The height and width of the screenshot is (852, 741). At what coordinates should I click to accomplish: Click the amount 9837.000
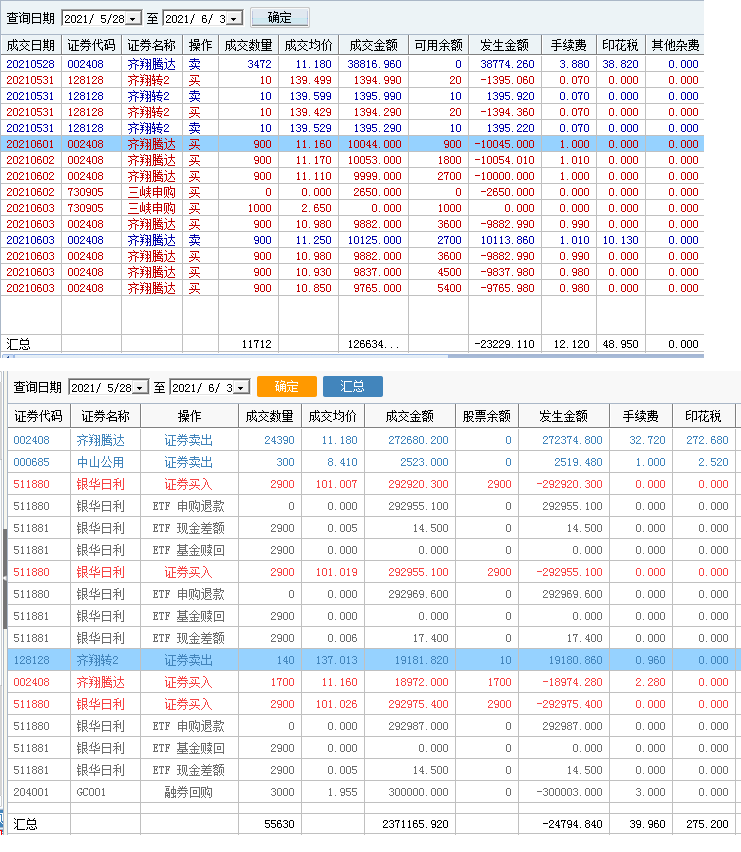[377, 272]
